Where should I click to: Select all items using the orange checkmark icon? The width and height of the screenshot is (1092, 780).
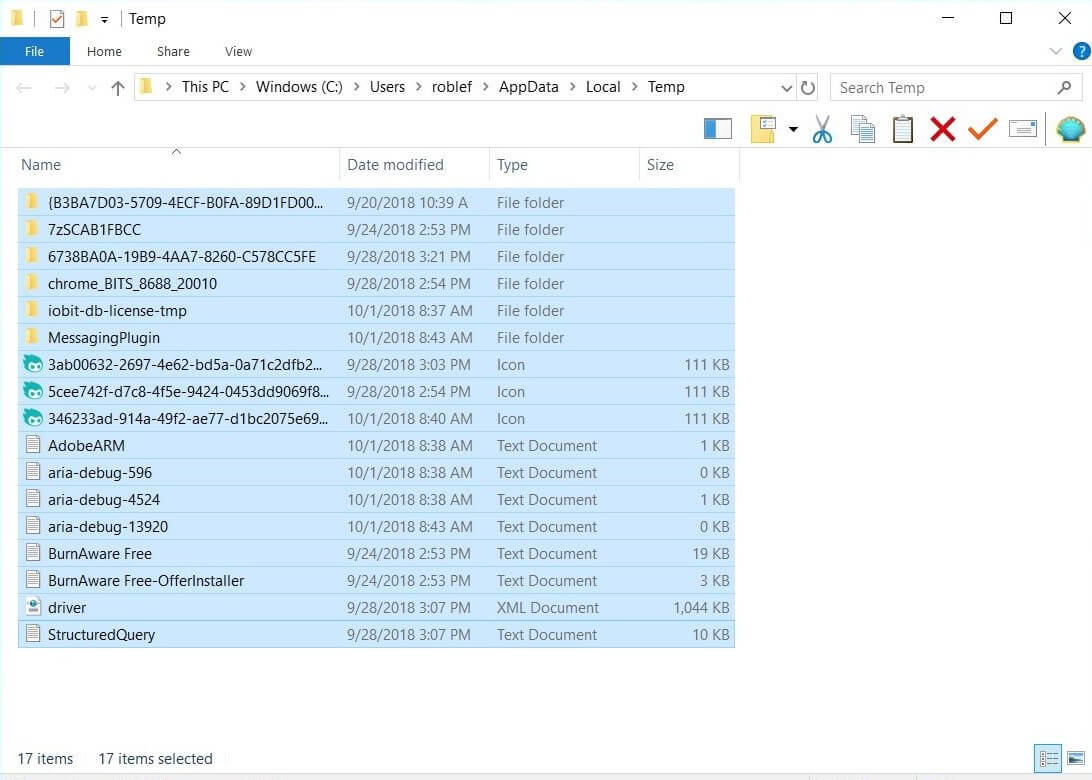pyautogui.click(x=982, y=128)
